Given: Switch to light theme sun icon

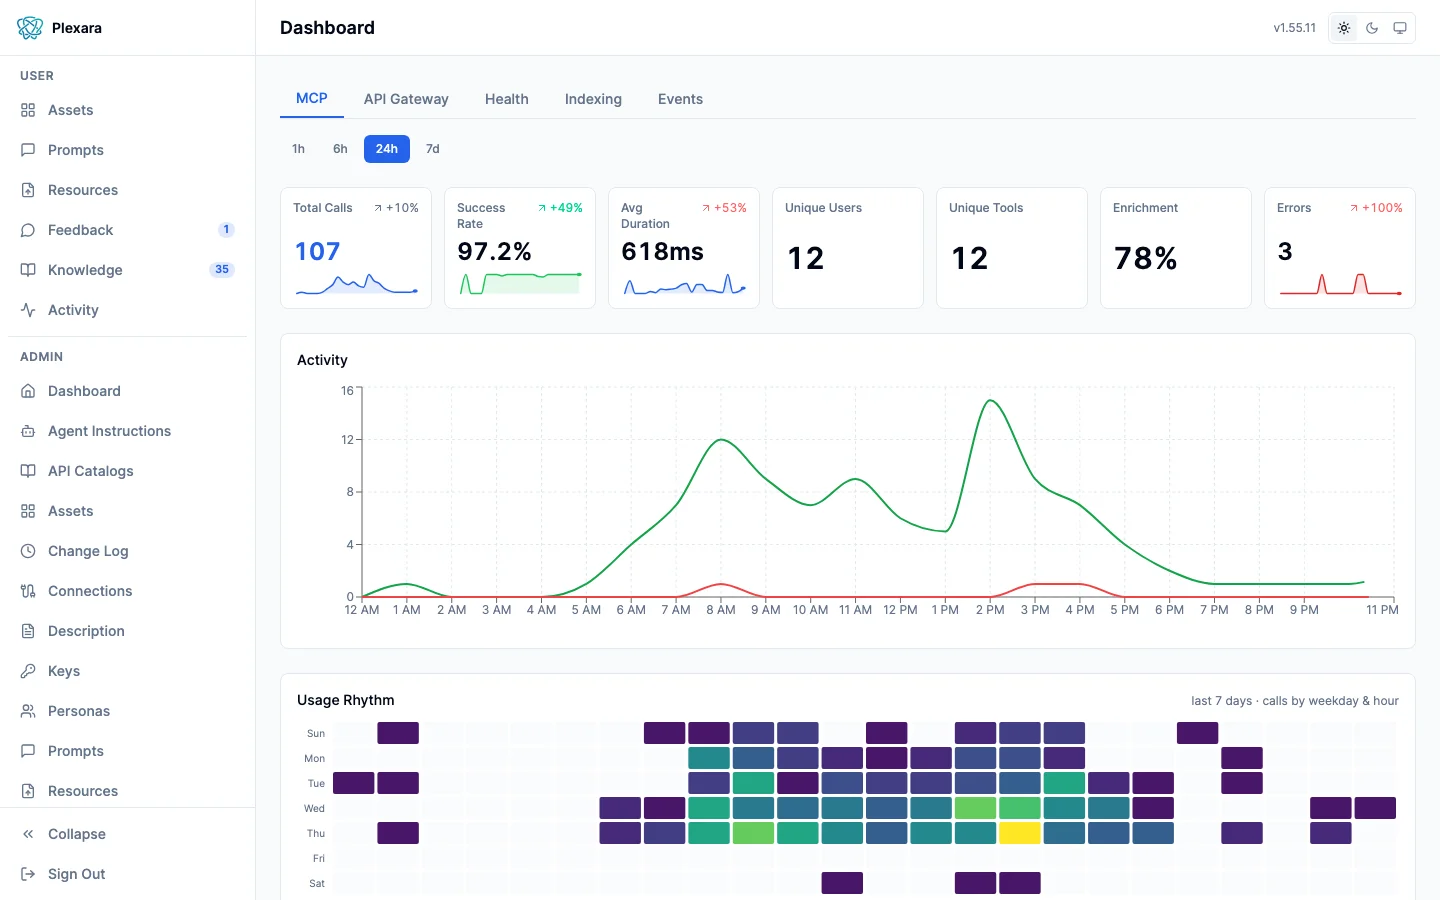Looking at the screenshot, I should tap(1344, 28).
